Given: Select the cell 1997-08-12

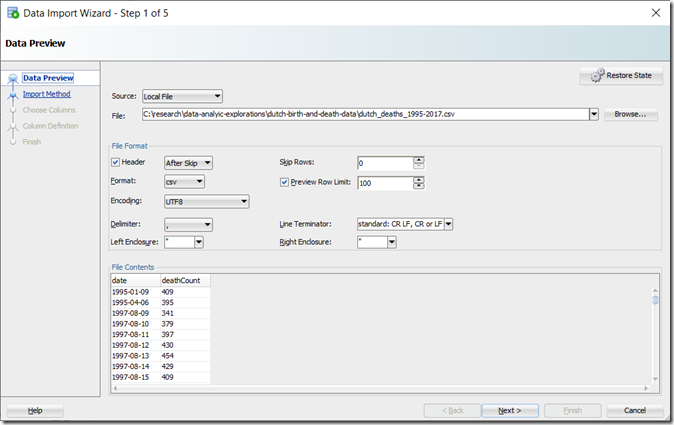Looking at the screenshot, I should pos(135,345).
